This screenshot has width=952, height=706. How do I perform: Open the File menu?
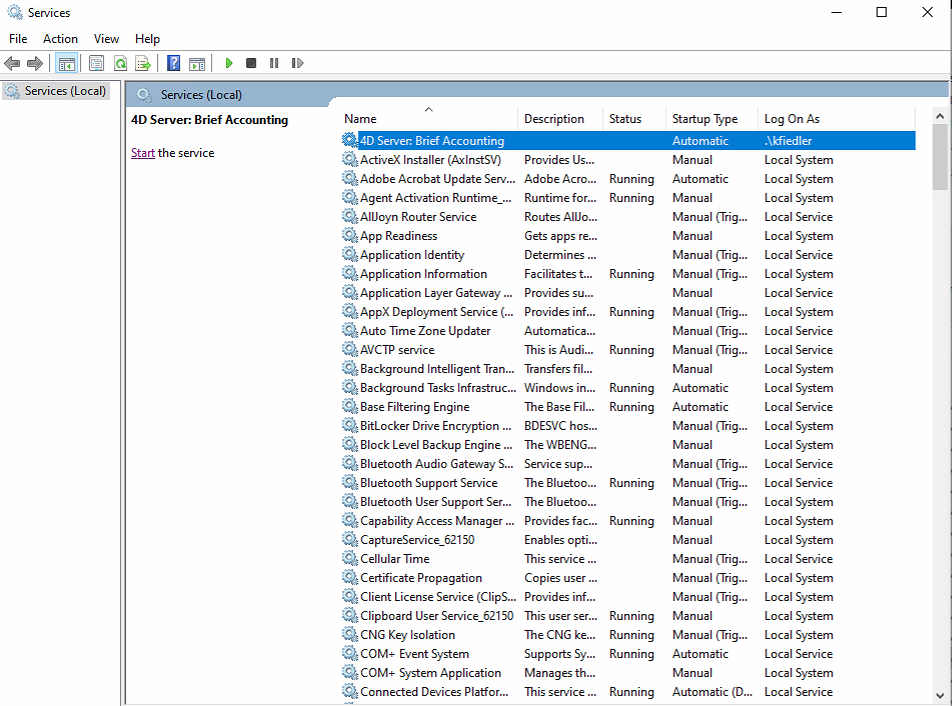(17, 38)
